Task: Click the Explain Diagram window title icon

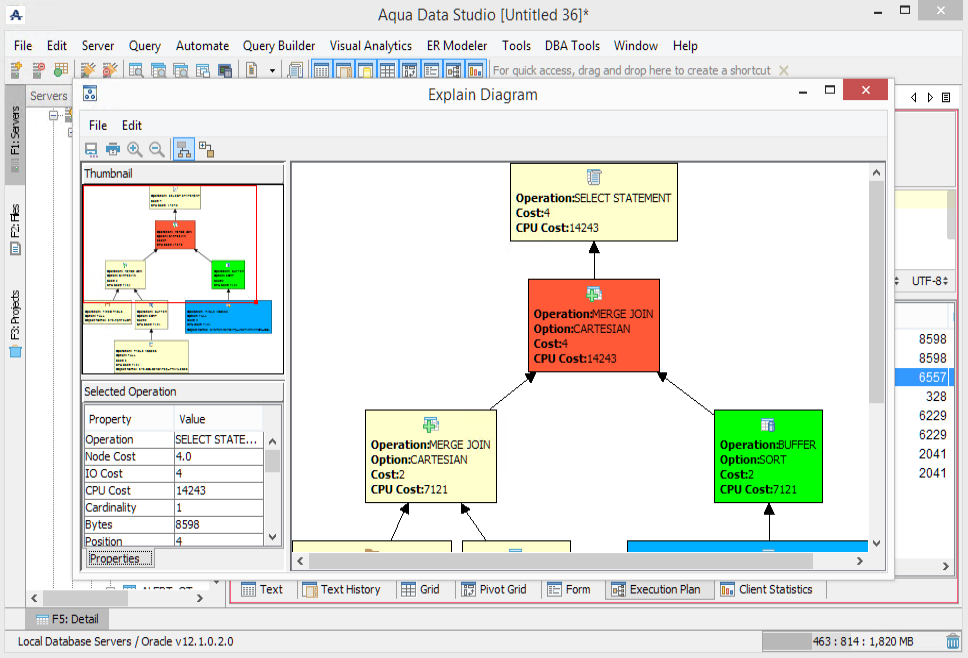Action: [x=90, y=93]
